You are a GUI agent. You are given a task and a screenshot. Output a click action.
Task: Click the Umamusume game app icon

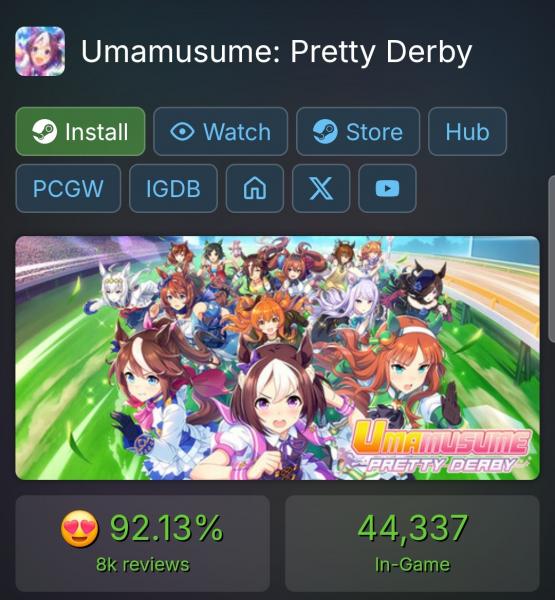coord(40,51)
